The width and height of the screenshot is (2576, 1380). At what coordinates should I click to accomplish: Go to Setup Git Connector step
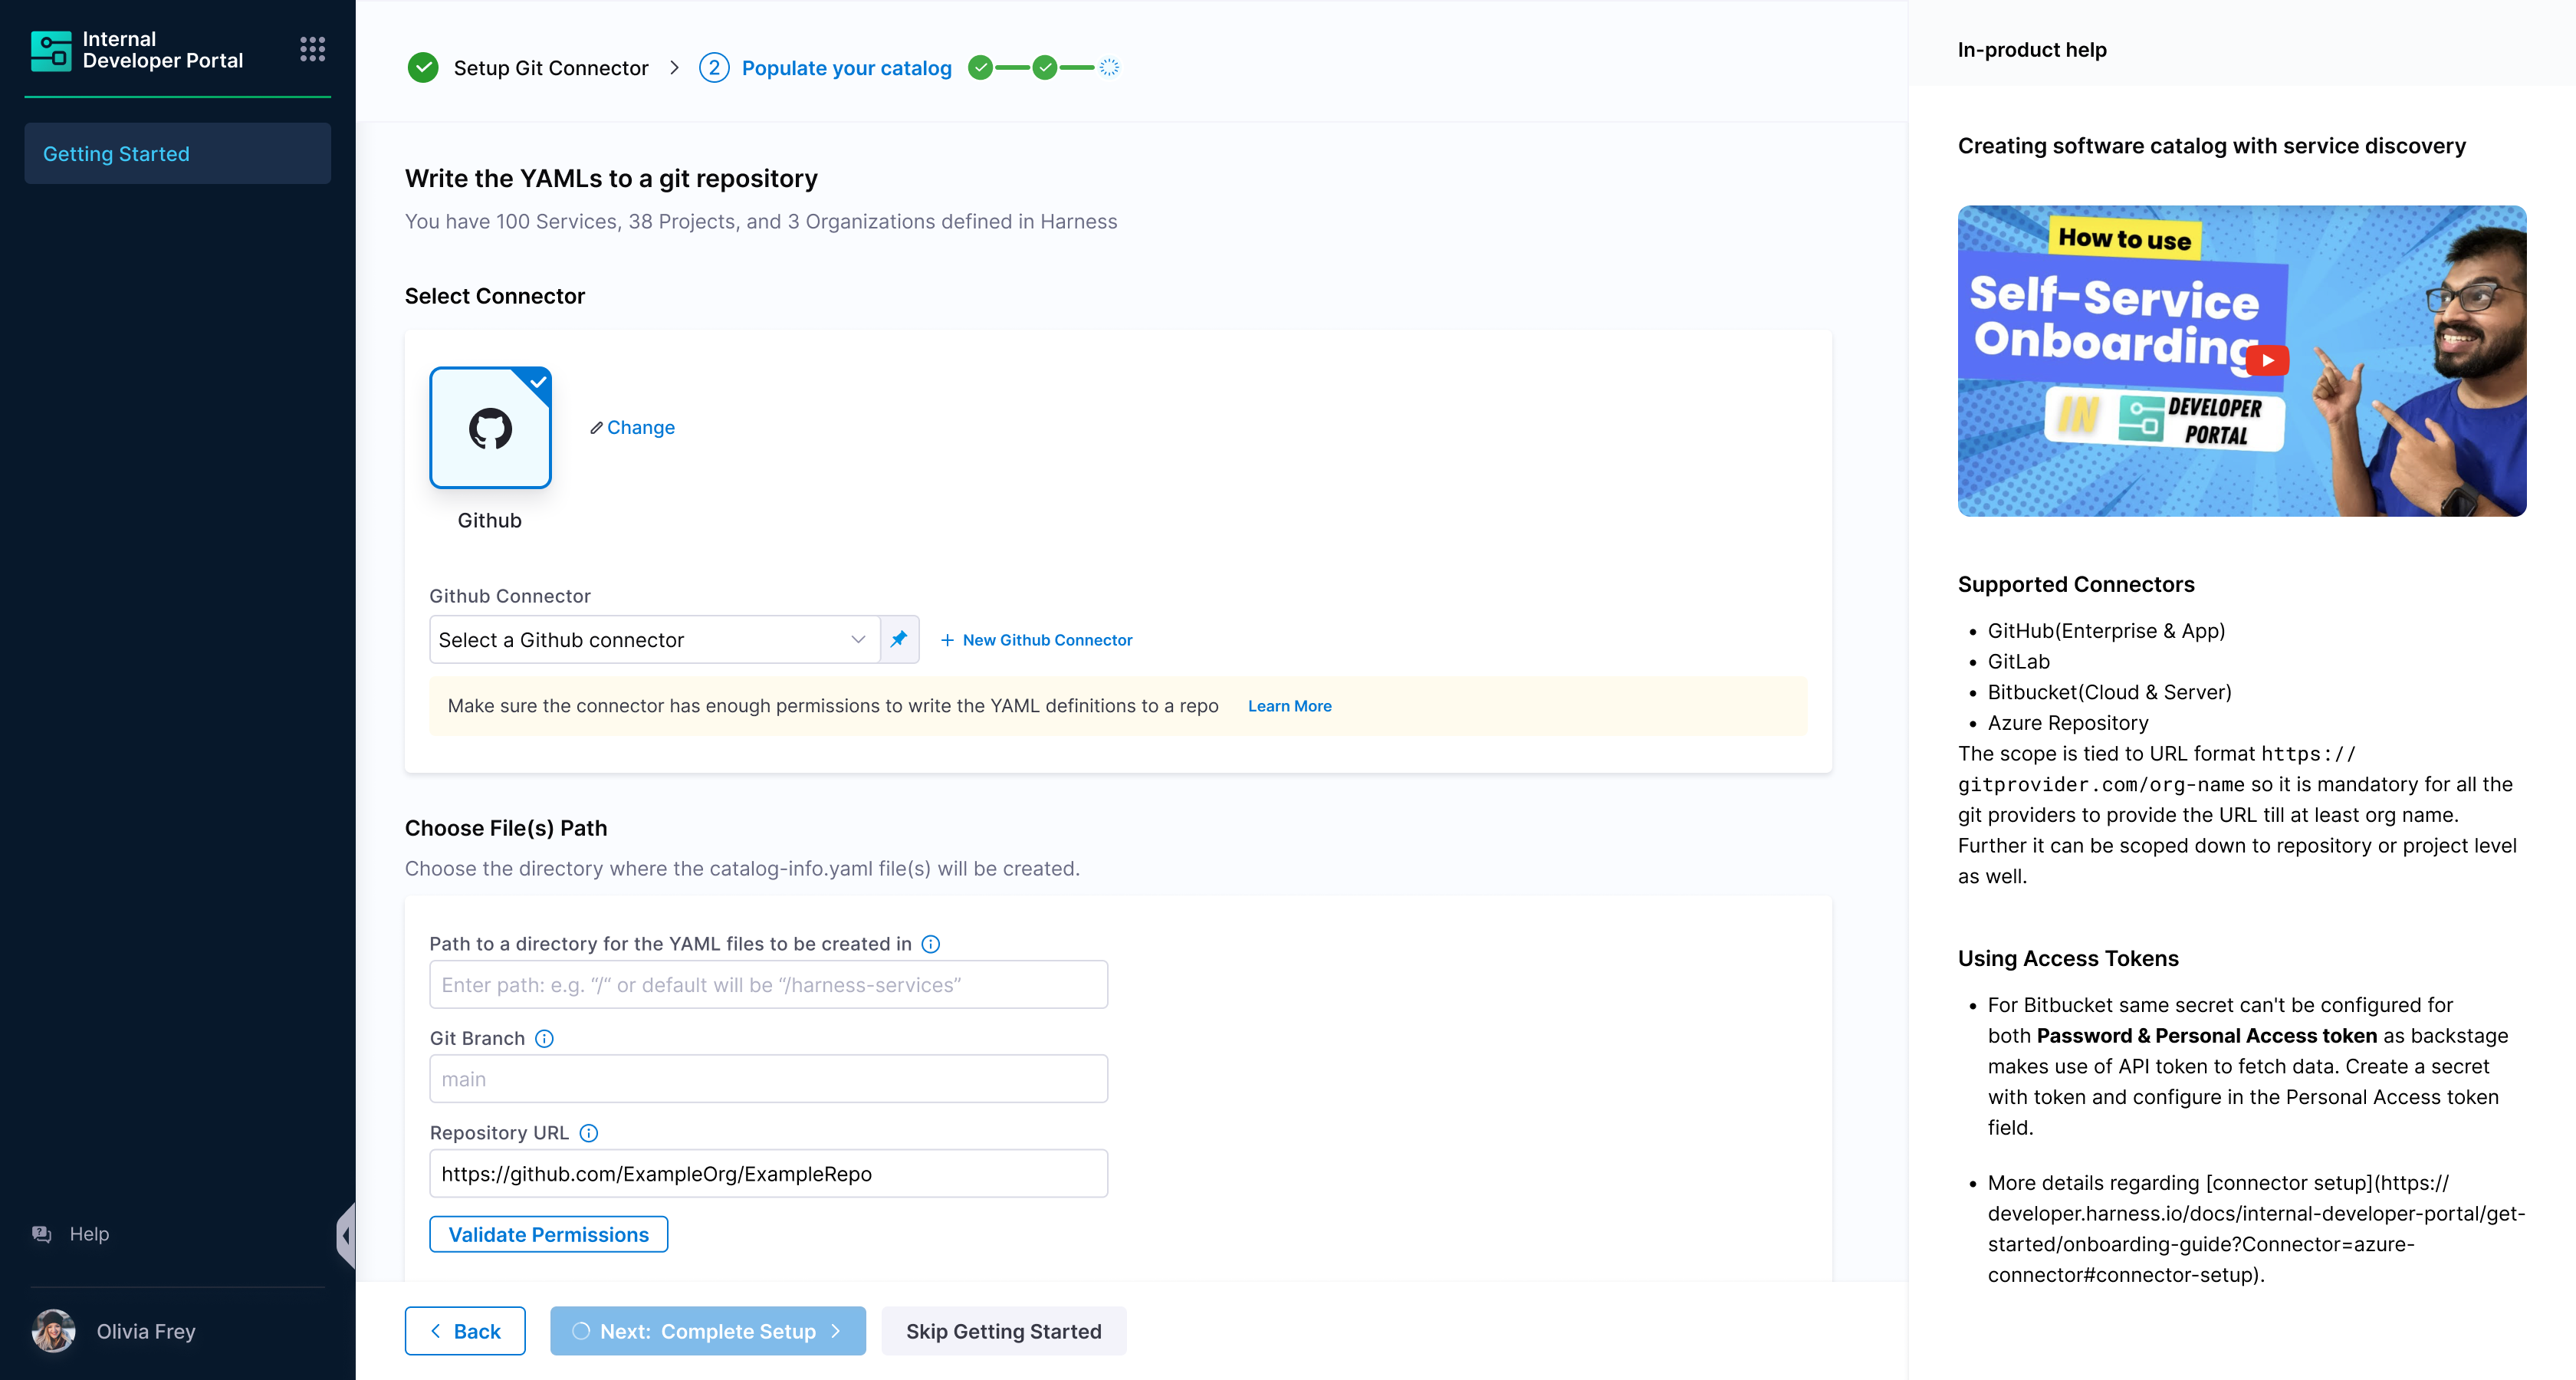point(550,68)
